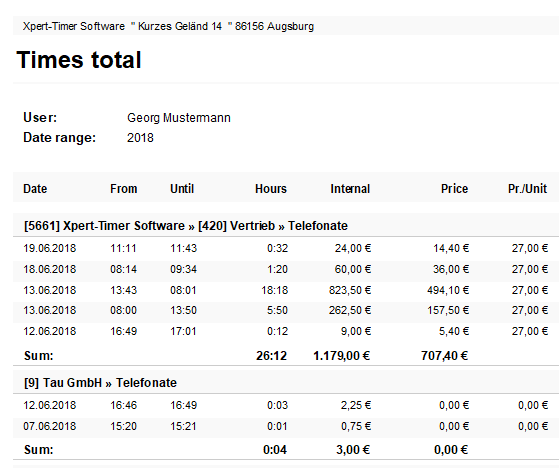Click the 'Date range:' label
Screen dimensions: 559x468
60,138
